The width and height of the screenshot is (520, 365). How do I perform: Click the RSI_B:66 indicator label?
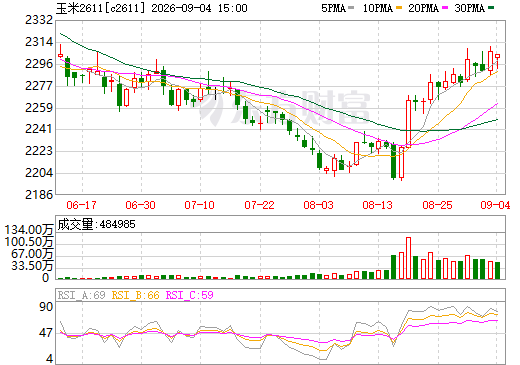point(136,295)
